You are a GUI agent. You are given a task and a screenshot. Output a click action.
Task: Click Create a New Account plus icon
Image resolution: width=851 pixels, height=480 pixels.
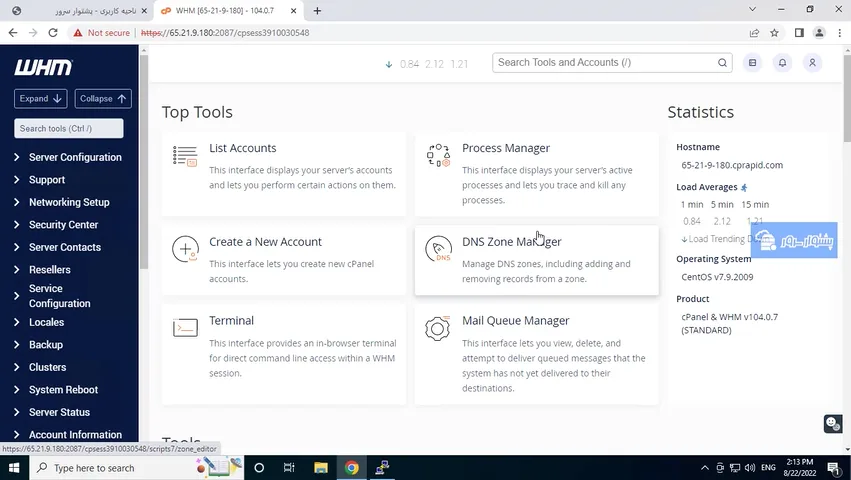185,249
